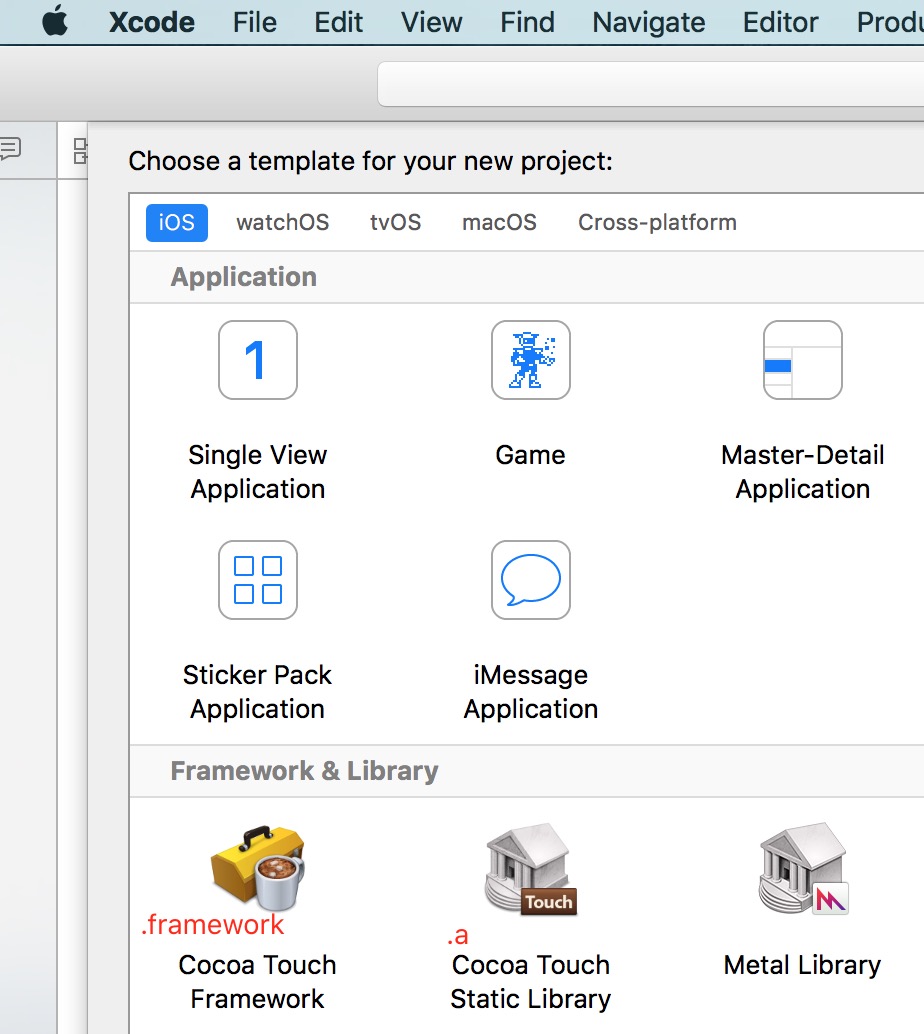
Task: Open the View menu
Action: pos(431,22)
